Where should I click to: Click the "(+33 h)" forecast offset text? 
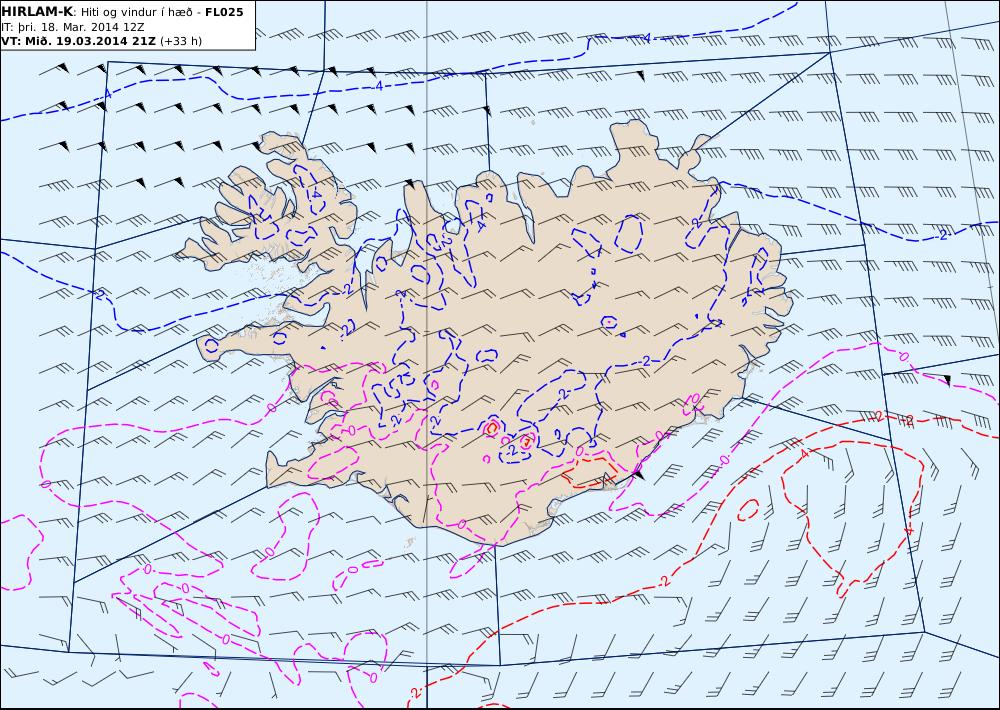click(180, 41)
